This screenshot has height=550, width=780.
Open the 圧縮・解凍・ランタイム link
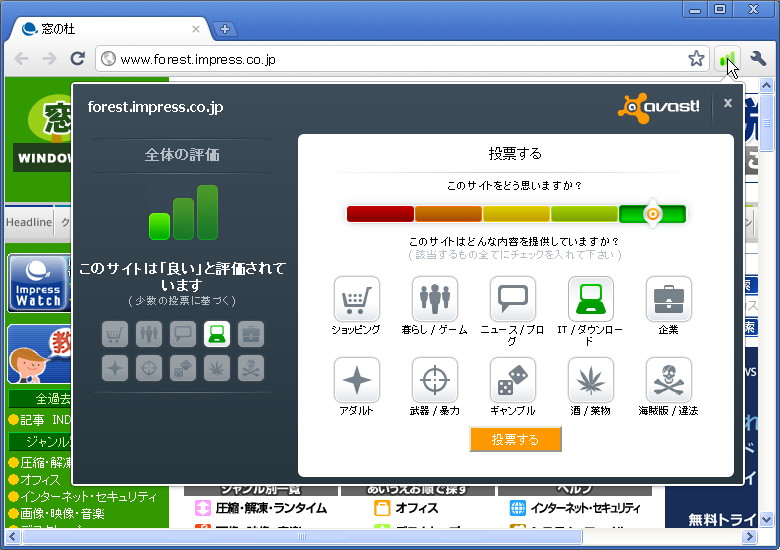pos(271,508)
